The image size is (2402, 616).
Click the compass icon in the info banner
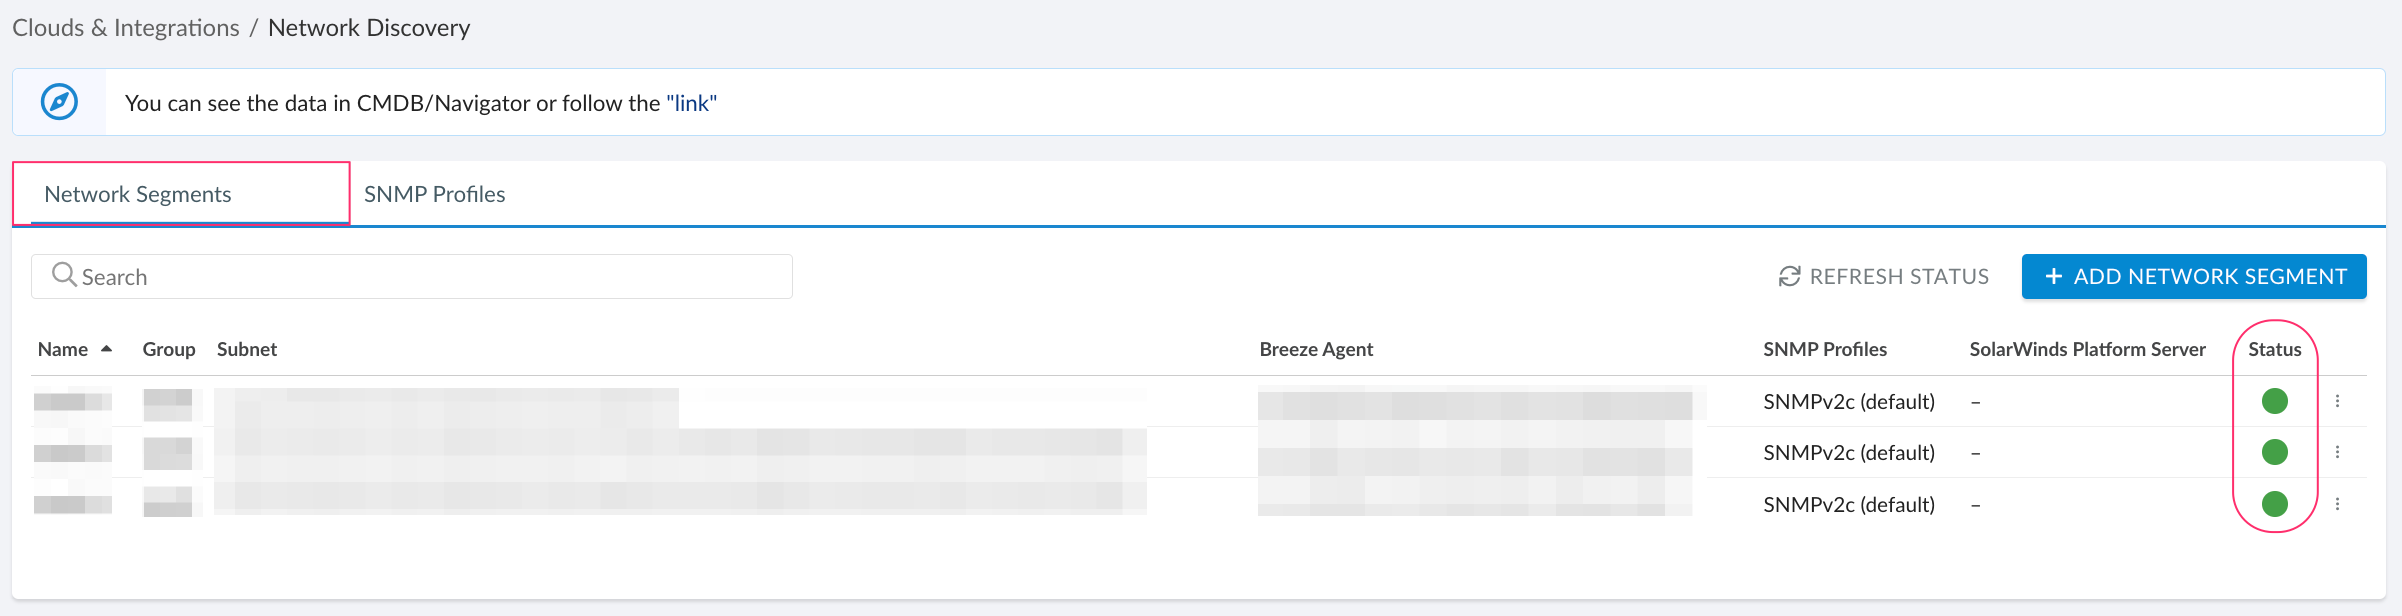(x=59, y=102)
